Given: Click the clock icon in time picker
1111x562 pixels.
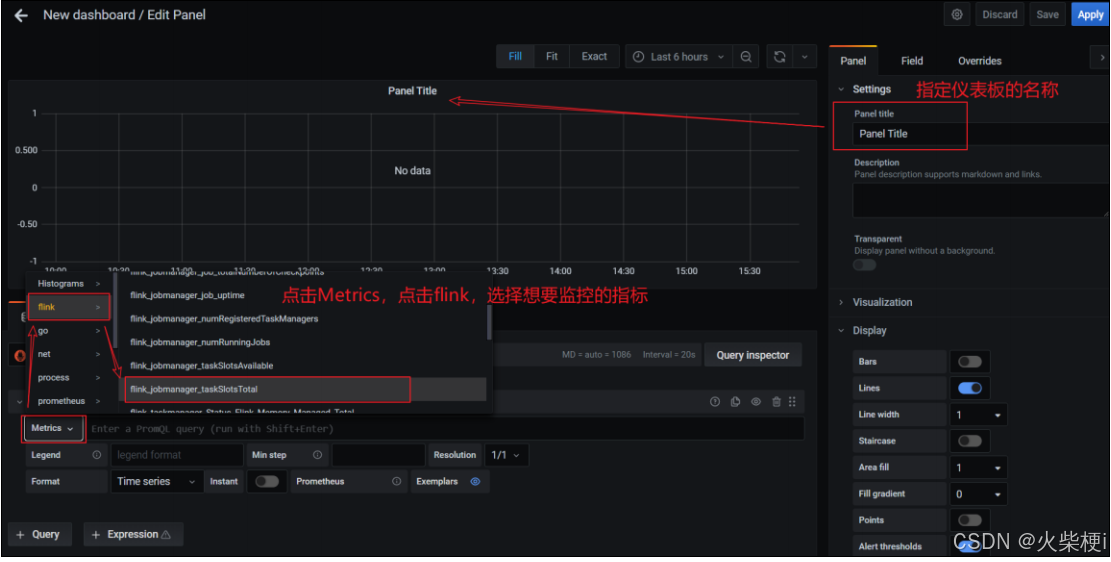Looking at the screenshot, I should pos(638,57).
